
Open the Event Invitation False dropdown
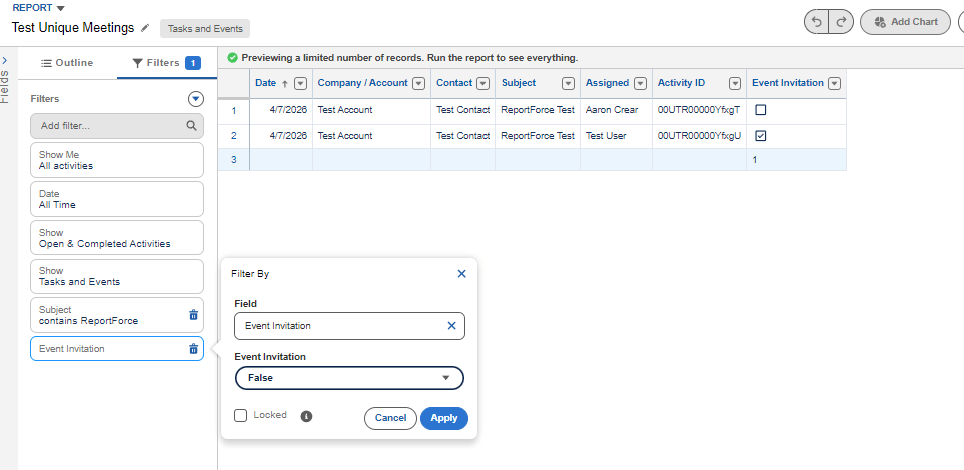pyautogui.click(x=349, y=378)
